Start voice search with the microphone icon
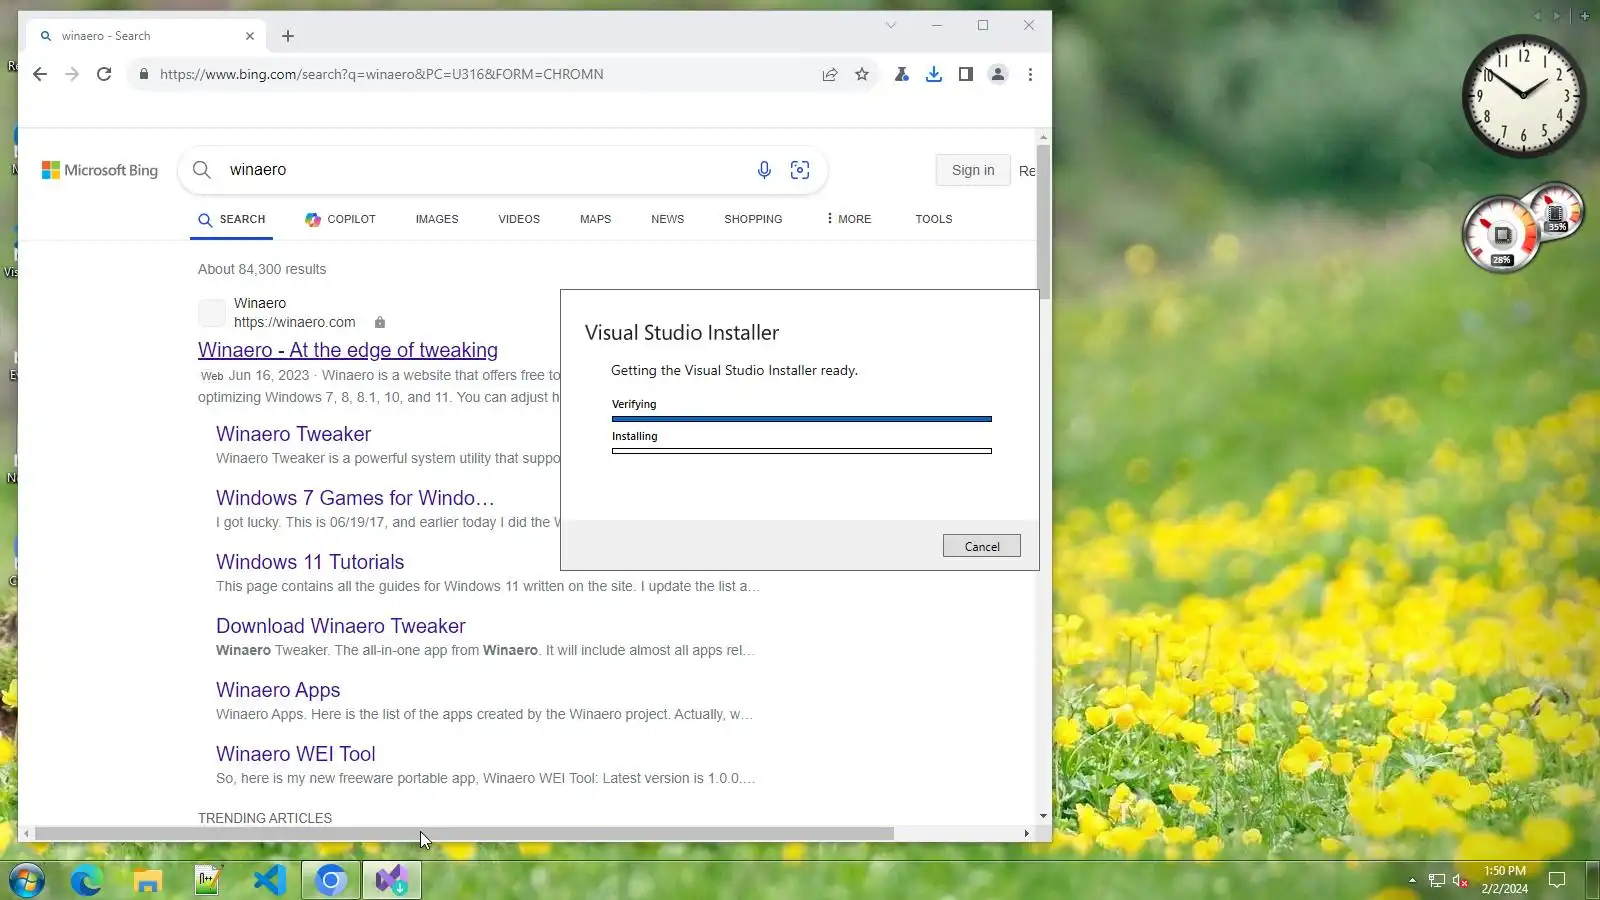The width and height of the screenshot is (1600, 900). click(x=764, y=170)
